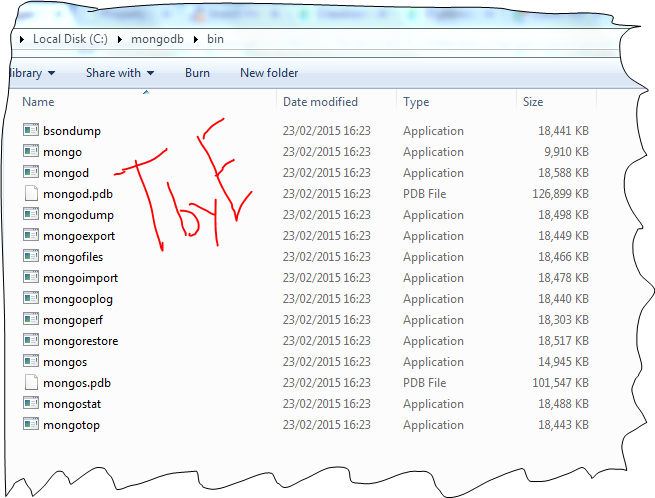Select the file name mongod
This screenshot has width=655, height=498.
66,173
